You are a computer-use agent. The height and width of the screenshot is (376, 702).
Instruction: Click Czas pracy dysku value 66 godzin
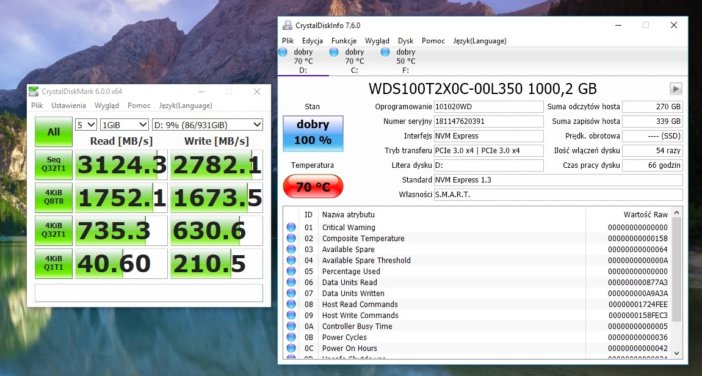coord(652,165)
